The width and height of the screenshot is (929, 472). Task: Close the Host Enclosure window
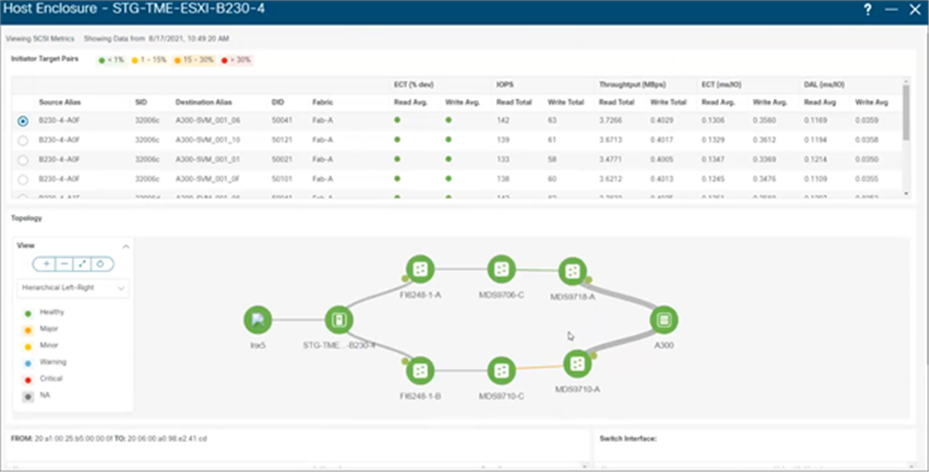915,9
